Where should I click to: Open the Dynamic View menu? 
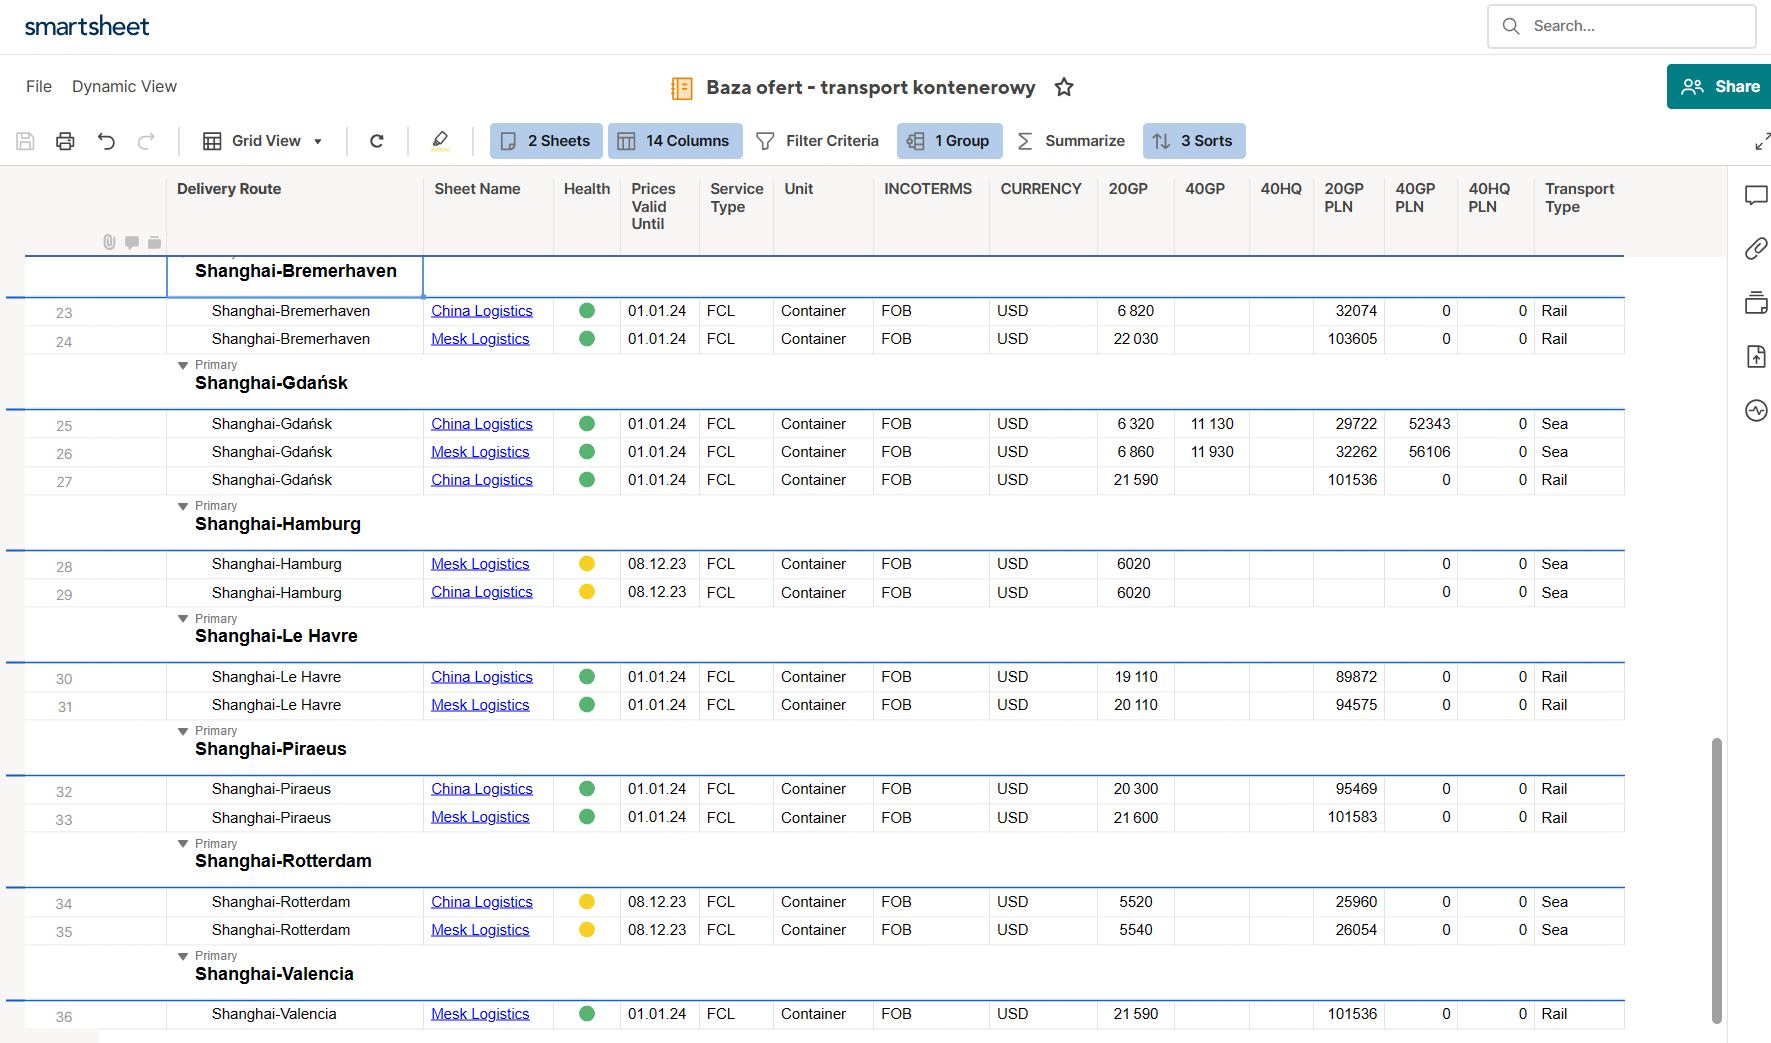tap(124, 87)
